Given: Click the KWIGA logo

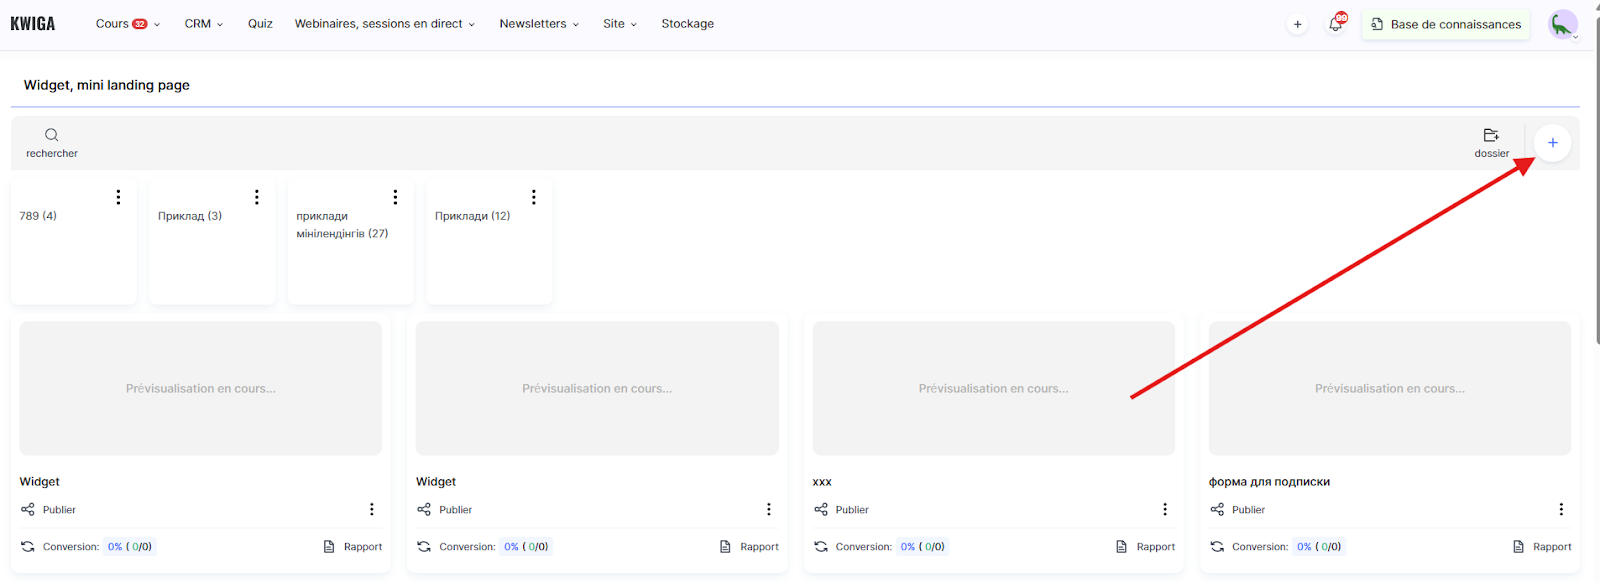Looking at the screenshot, I should click(33, 24).
